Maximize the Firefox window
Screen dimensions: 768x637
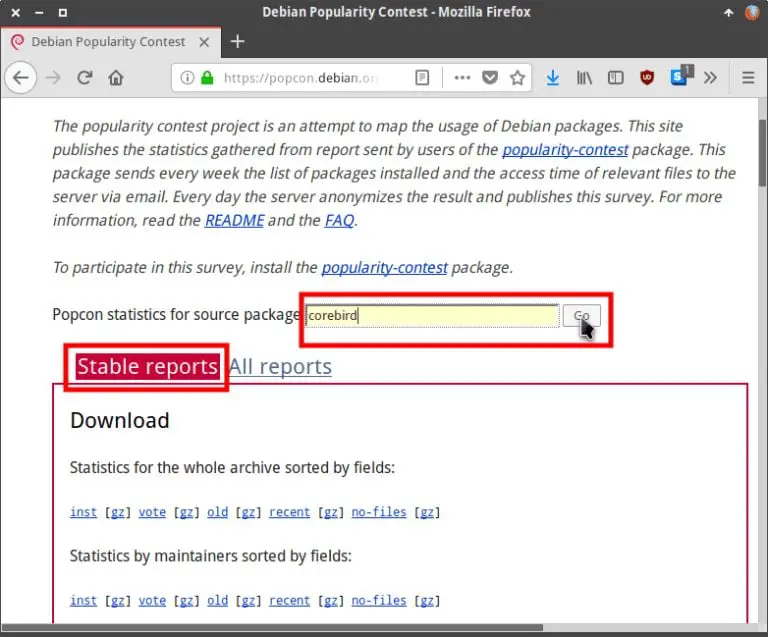coord(63,13)
